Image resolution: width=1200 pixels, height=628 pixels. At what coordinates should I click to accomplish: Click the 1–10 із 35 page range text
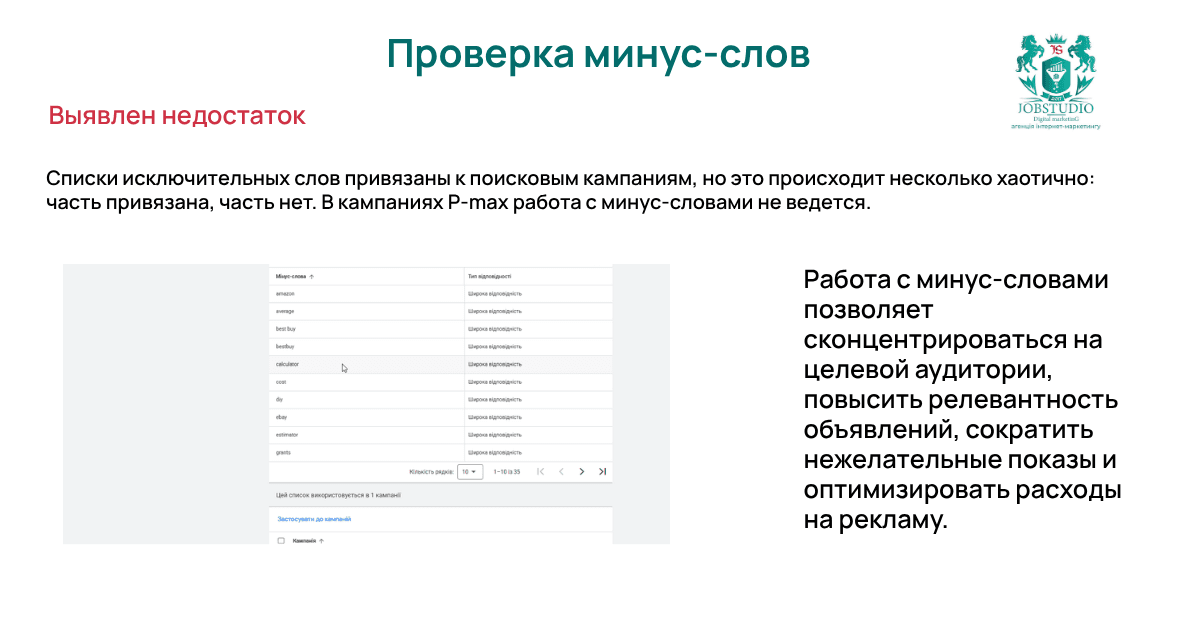[507, 471]
